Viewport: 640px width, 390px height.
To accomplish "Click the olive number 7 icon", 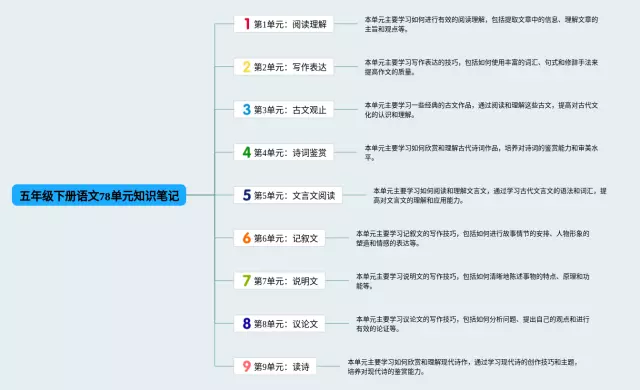I will [247, 281].
